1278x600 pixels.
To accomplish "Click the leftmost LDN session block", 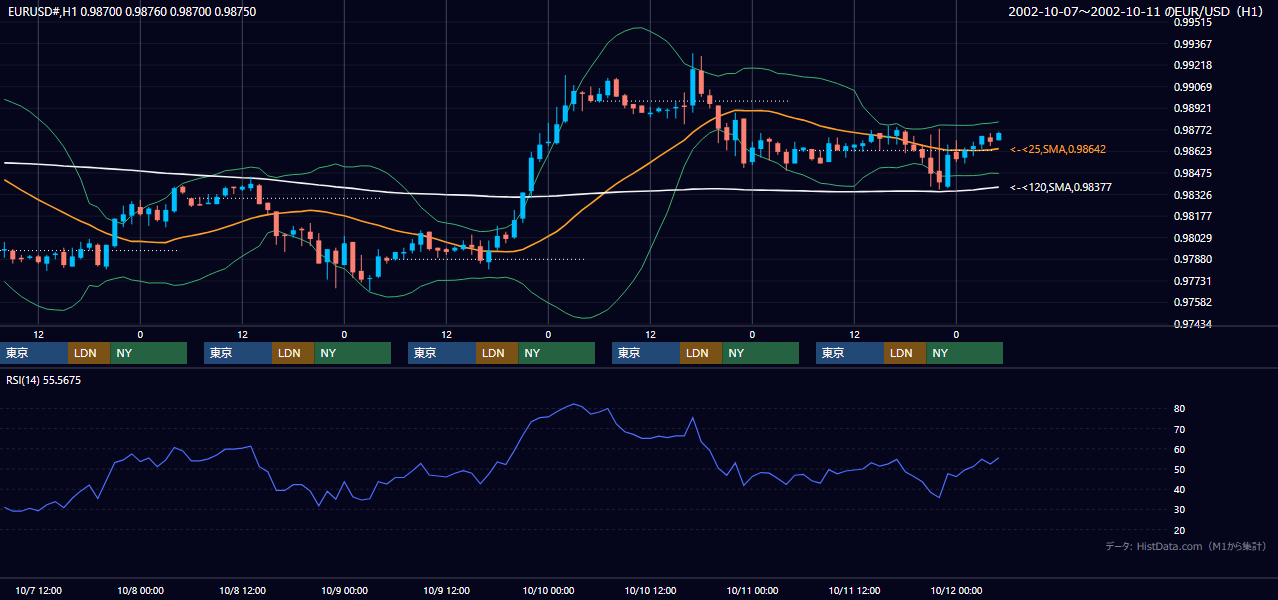I will (x=89, y=353).
